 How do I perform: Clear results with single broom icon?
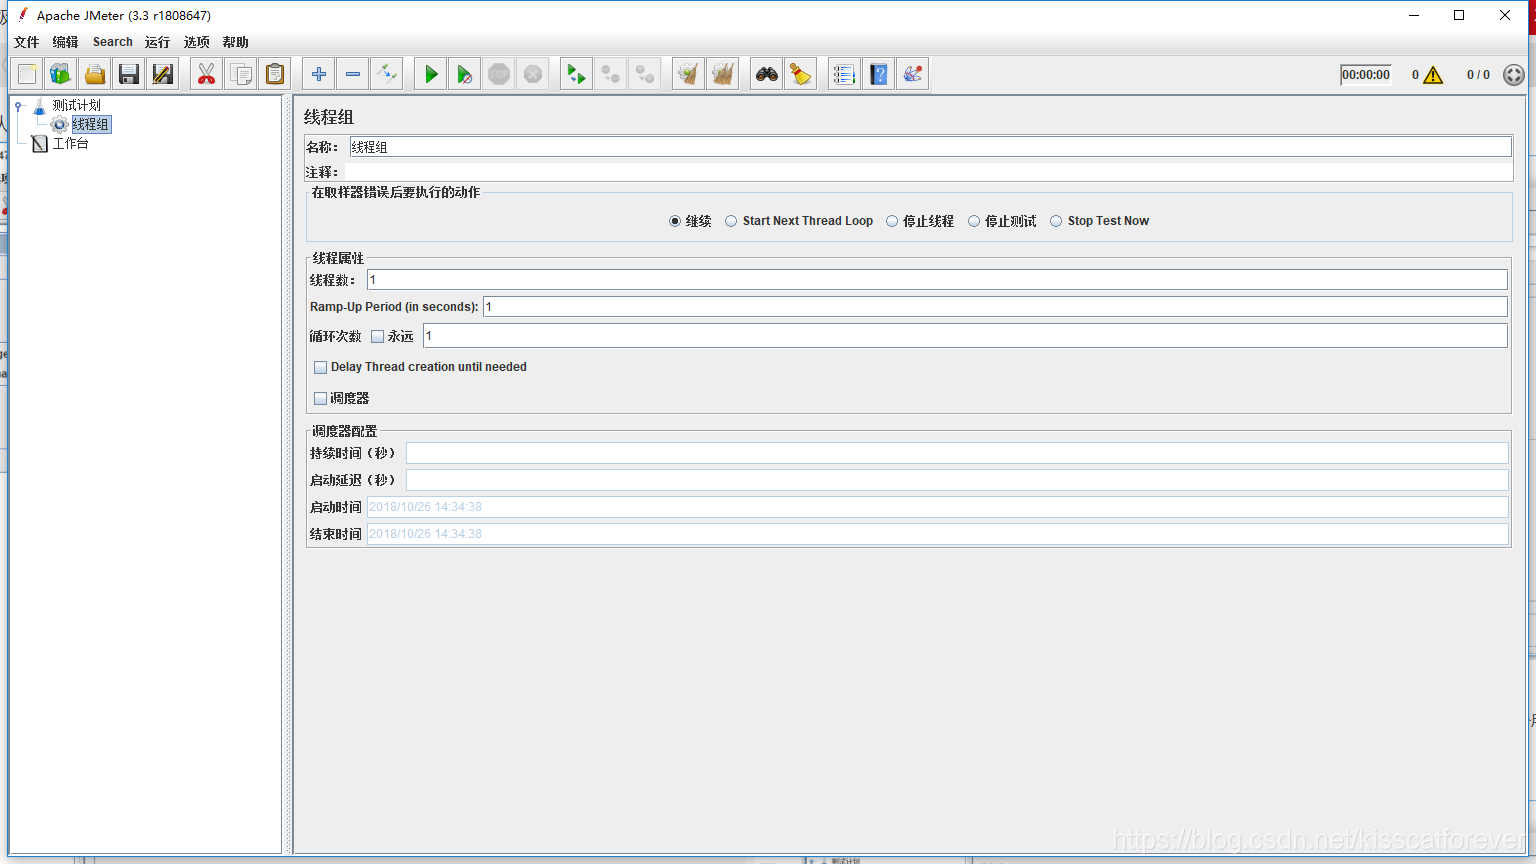(689, 74)
